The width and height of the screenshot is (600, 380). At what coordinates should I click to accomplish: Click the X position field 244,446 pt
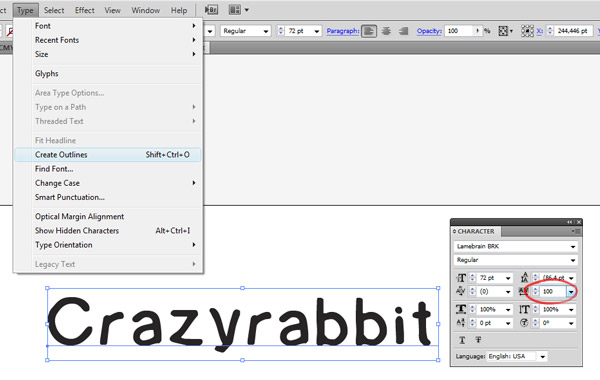pos(573,31)
